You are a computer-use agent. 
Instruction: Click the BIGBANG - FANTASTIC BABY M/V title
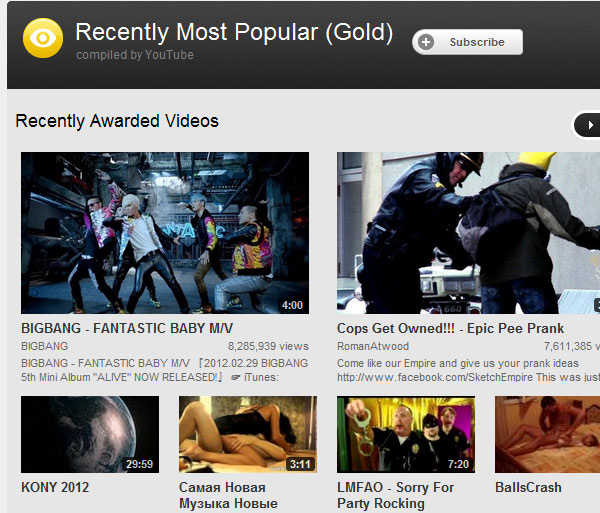(x=127, y=328)
